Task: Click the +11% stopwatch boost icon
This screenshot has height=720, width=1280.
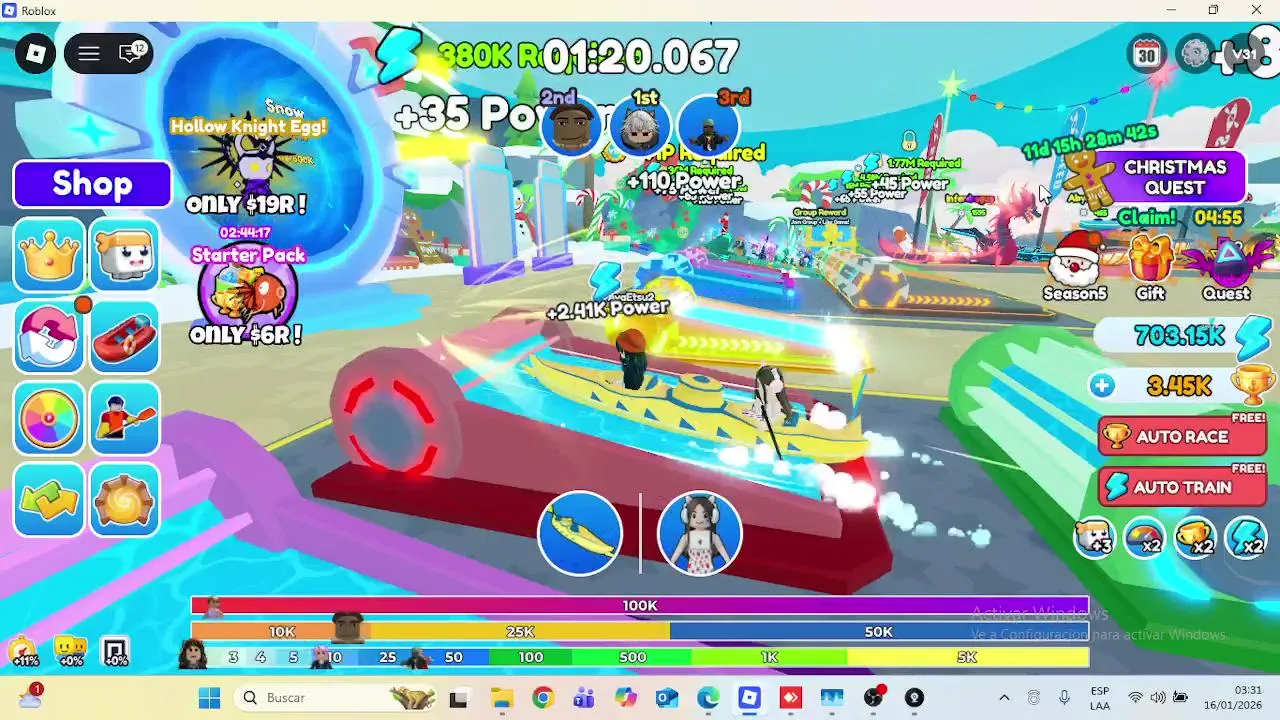Action: [x=24, y=652]
